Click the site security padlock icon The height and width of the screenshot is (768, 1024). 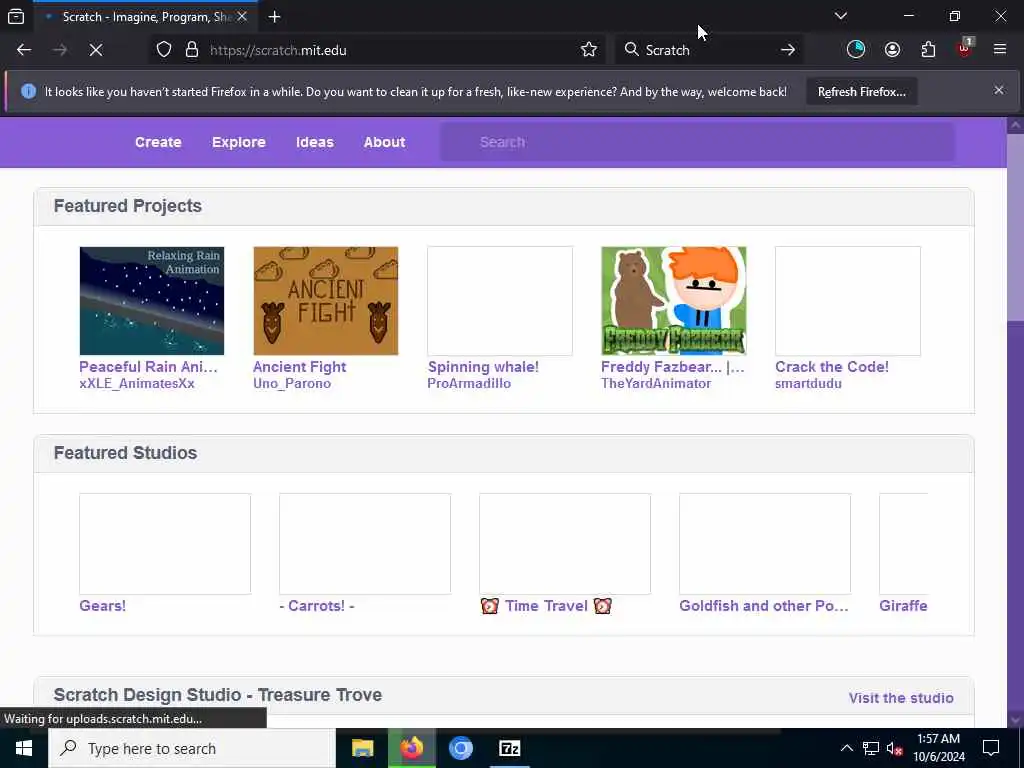coord(191,50)
